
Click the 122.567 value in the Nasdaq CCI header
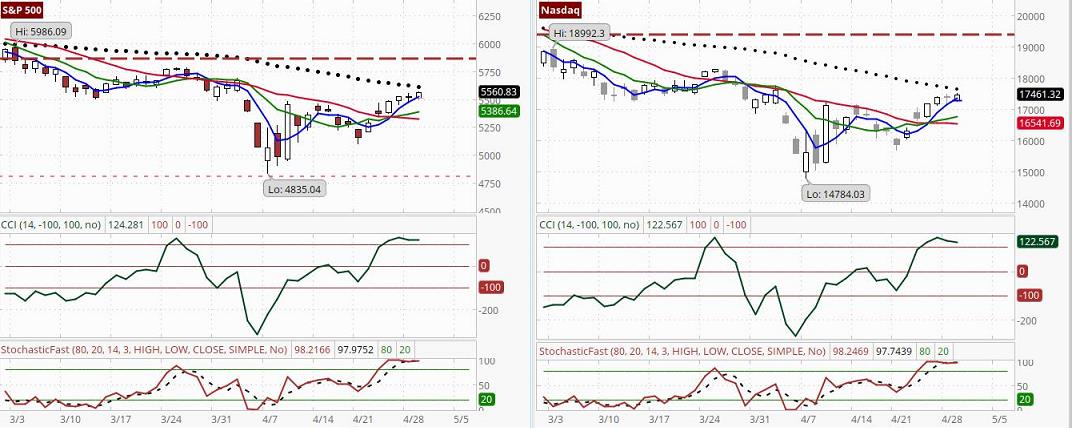(x=665, y=224)
